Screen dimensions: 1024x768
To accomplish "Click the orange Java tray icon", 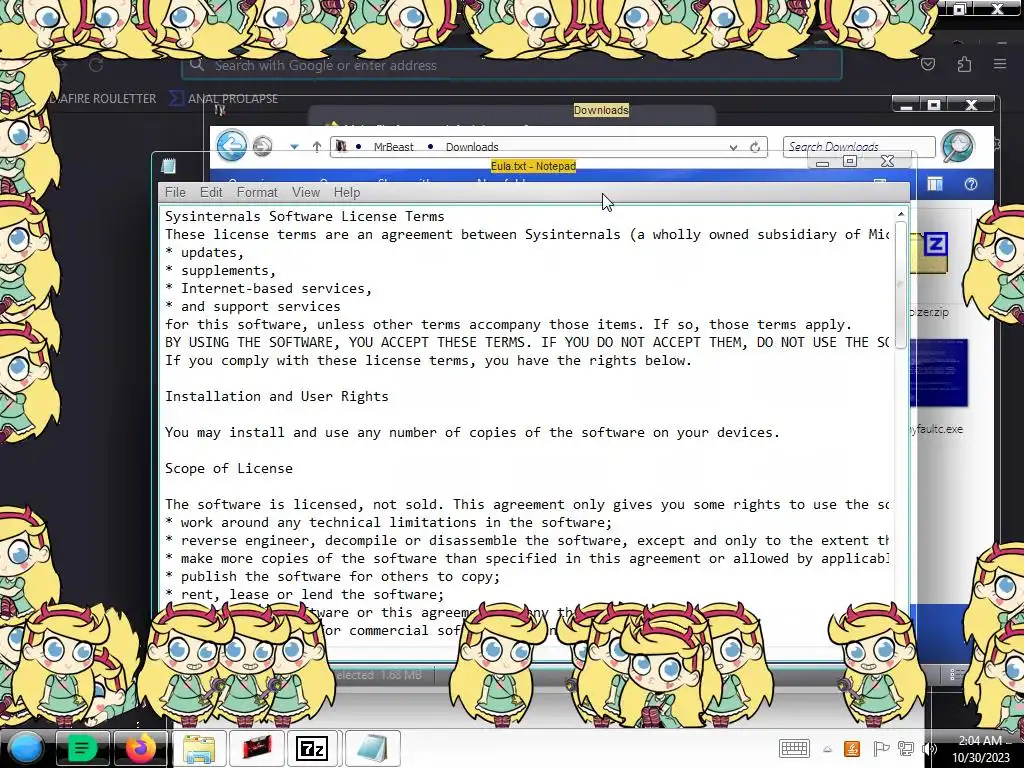I will tap(852, 749).
